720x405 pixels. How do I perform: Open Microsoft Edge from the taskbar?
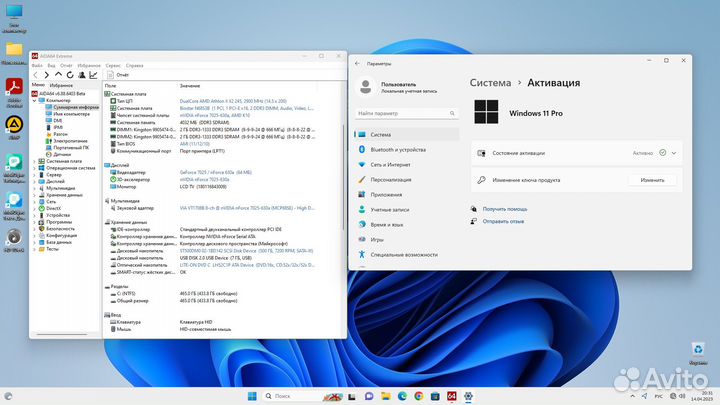[402, 396]
